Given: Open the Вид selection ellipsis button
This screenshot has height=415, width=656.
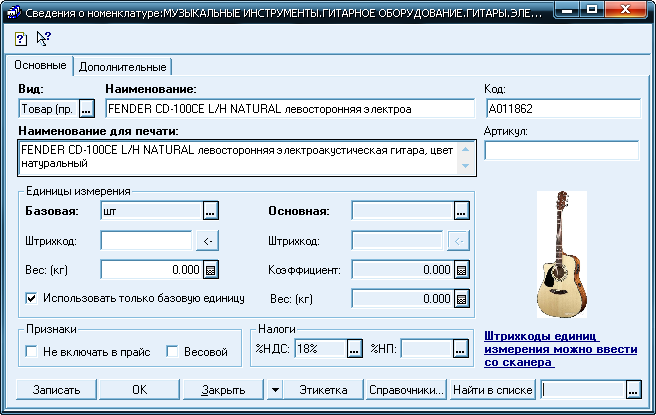Looking at the screenshot, I should (x=86, y=109).
